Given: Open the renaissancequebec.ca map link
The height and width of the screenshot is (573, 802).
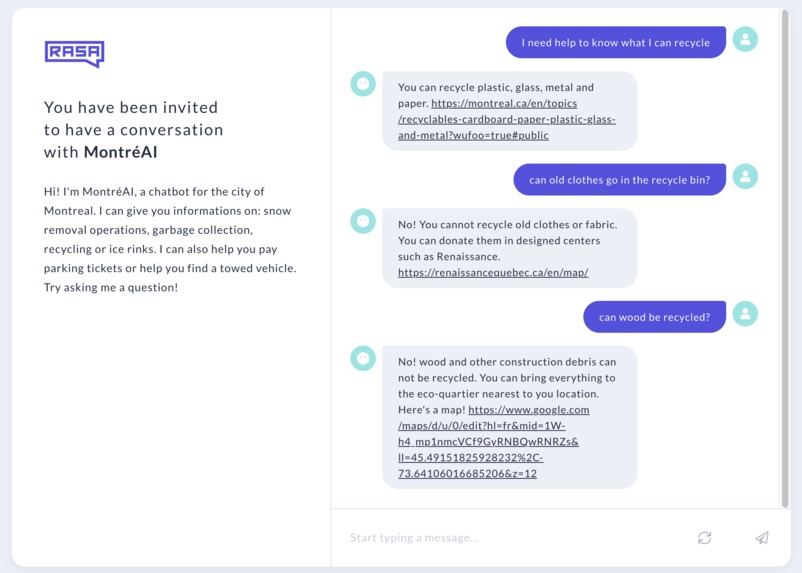Looking at the screenshot, I should [x=493, y=273].
